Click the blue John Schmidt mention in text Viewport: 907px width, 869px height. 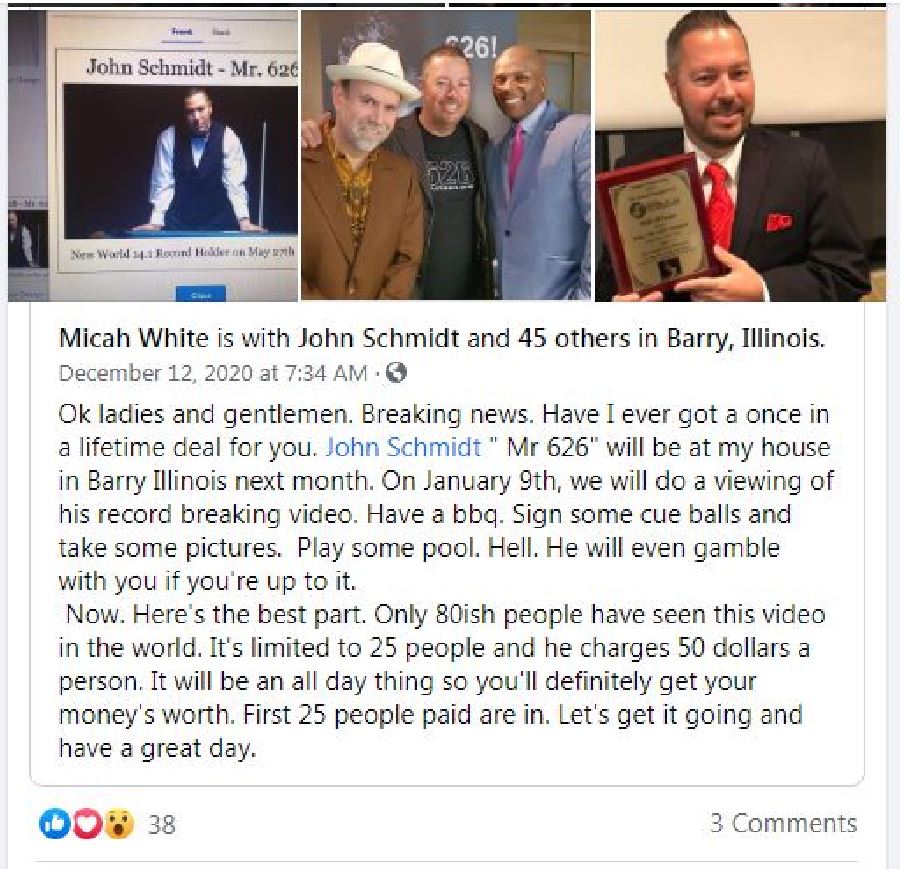(403, 447)
